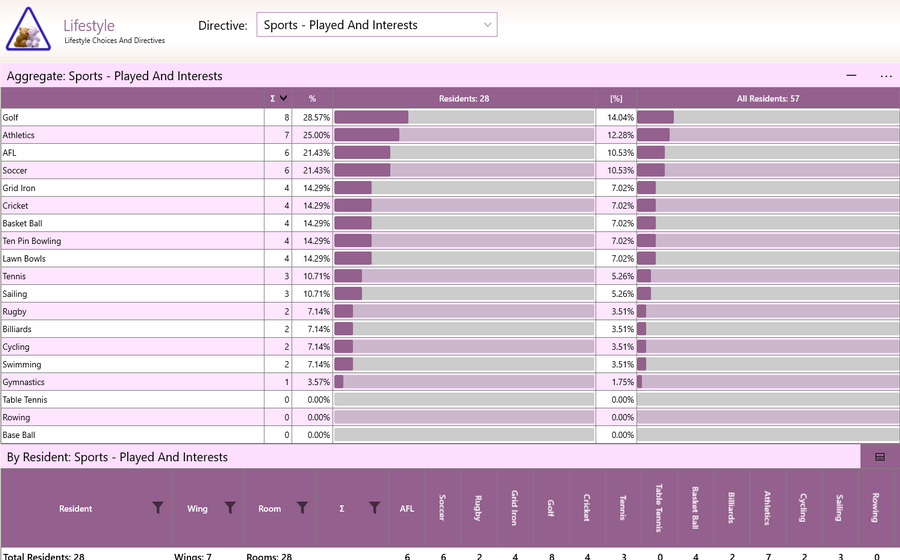
Task: Click the AFL column header
Action: point(407,508)
